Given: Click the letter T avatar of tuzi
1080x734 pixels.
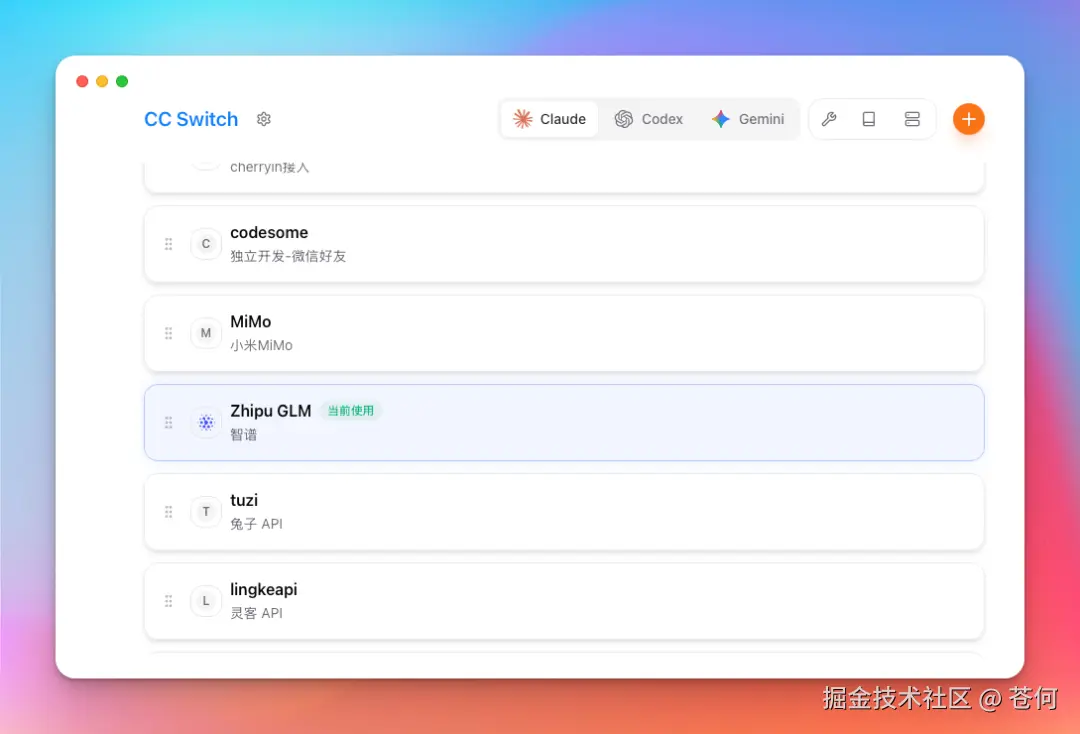Looking at the screenshot, I should pyautogui.click(x=205, y=511).
